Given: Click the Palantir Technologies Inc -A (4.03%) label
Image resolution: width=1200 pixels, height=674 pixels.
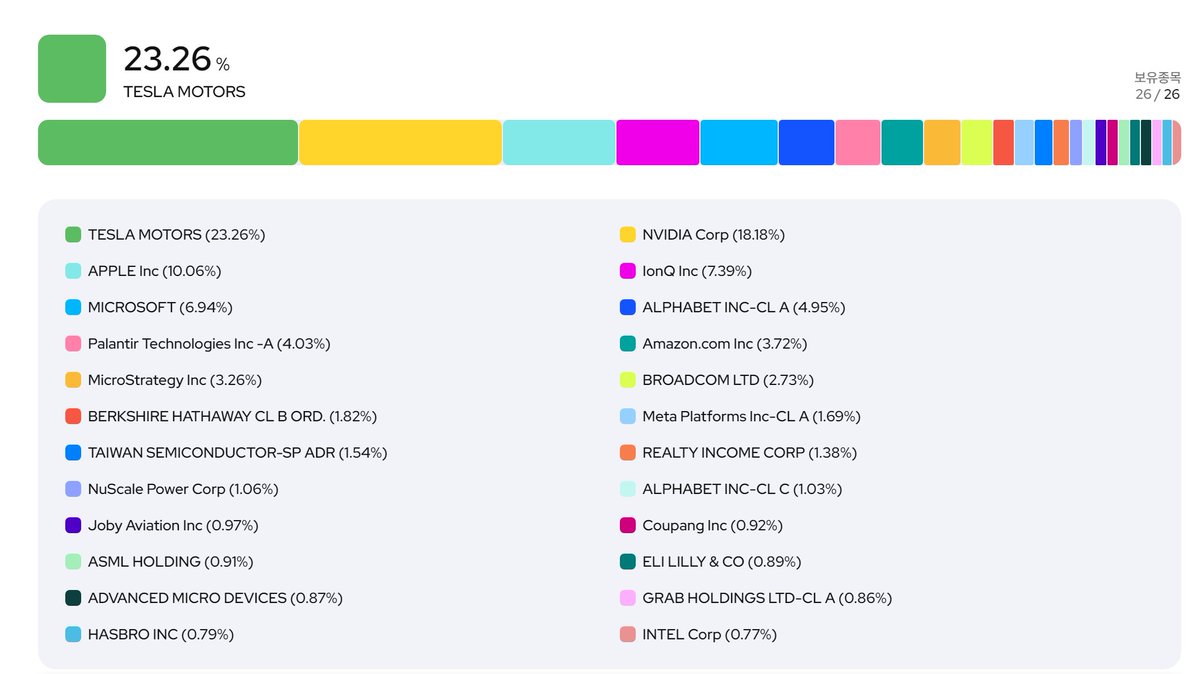Looking at the screenshot, I should point(209,344).
